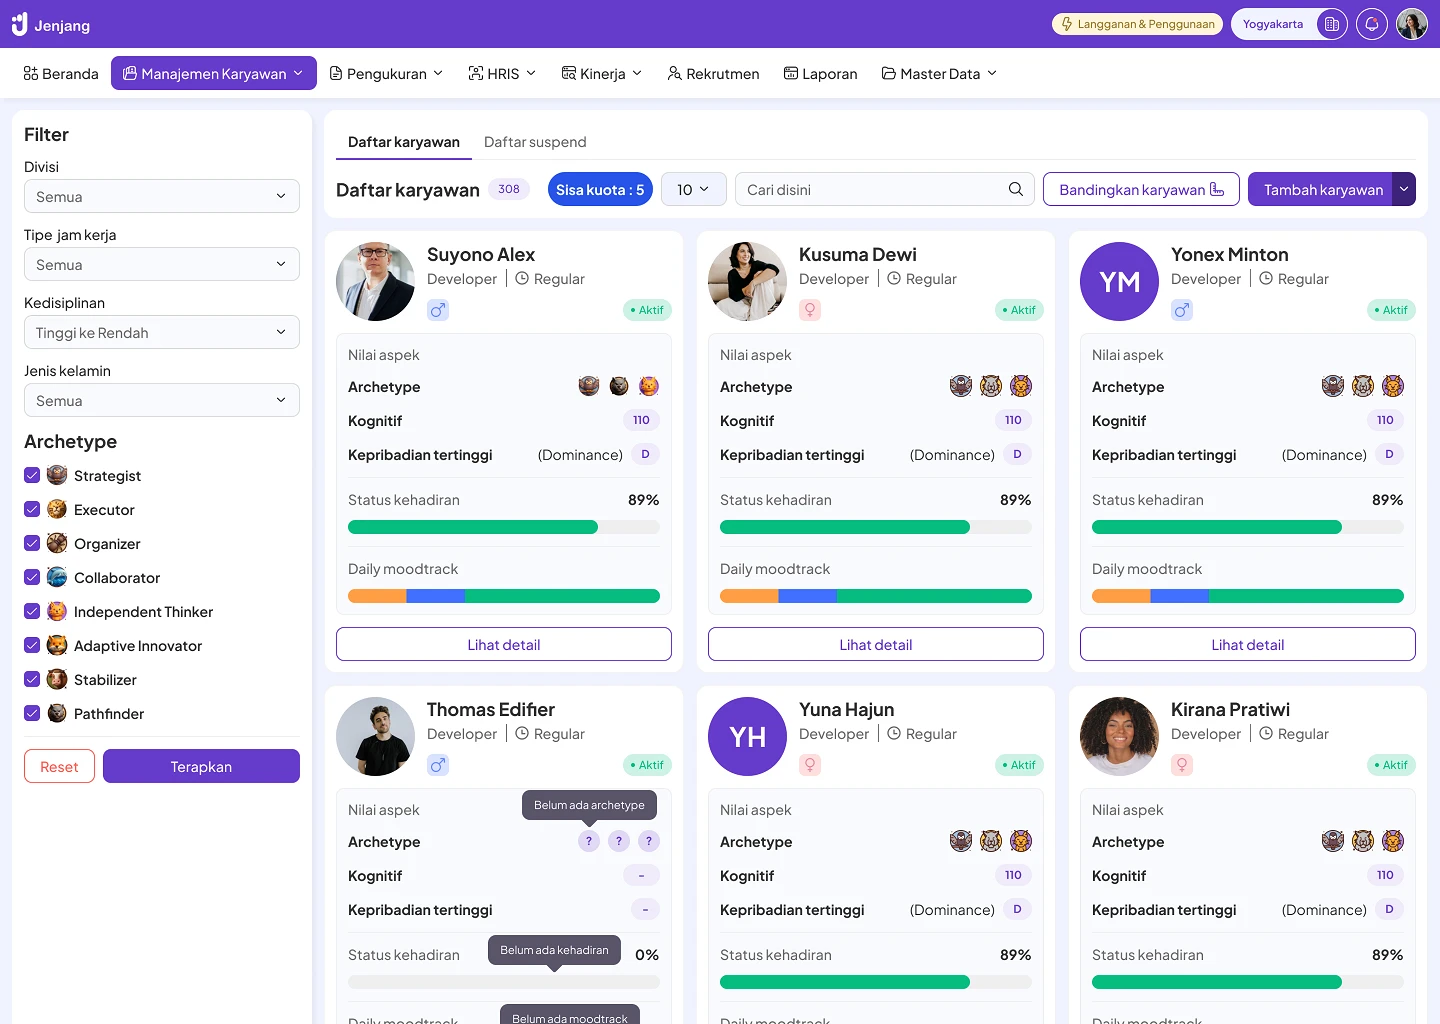Open the user profile avatar in header
1440x1024 pixels.
click(1412, 24)
